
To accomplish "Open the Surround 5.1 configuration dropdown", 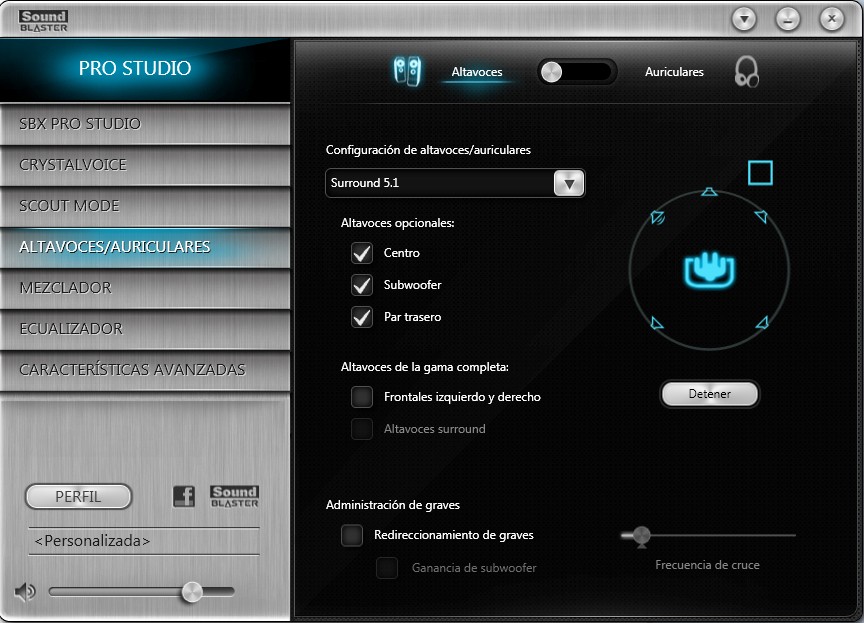I will [455, 183].
